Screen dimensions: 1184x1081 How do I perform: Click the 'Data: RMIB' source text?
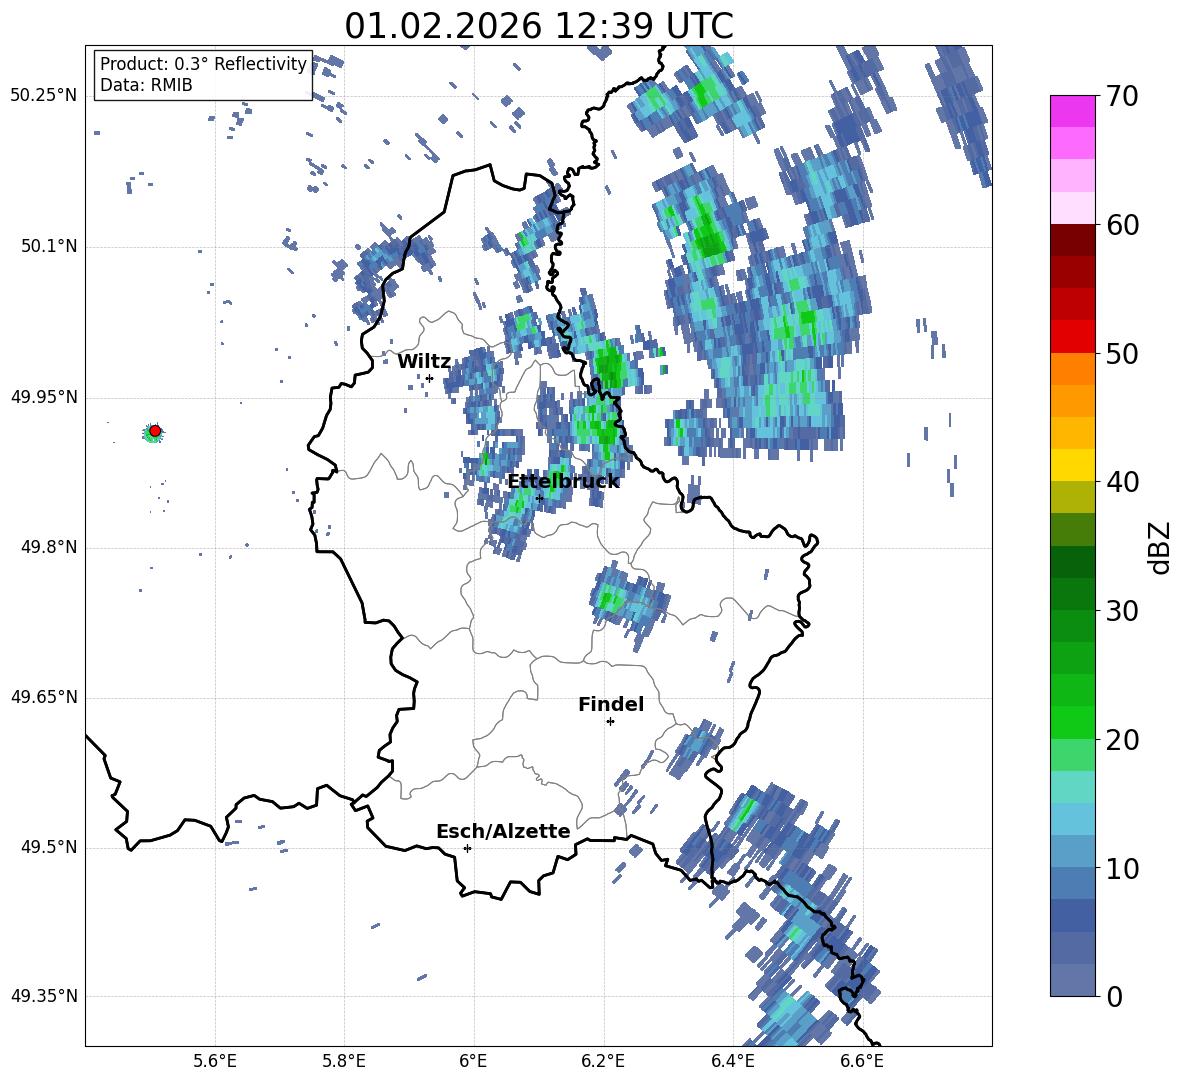click(x=146, y=85)
